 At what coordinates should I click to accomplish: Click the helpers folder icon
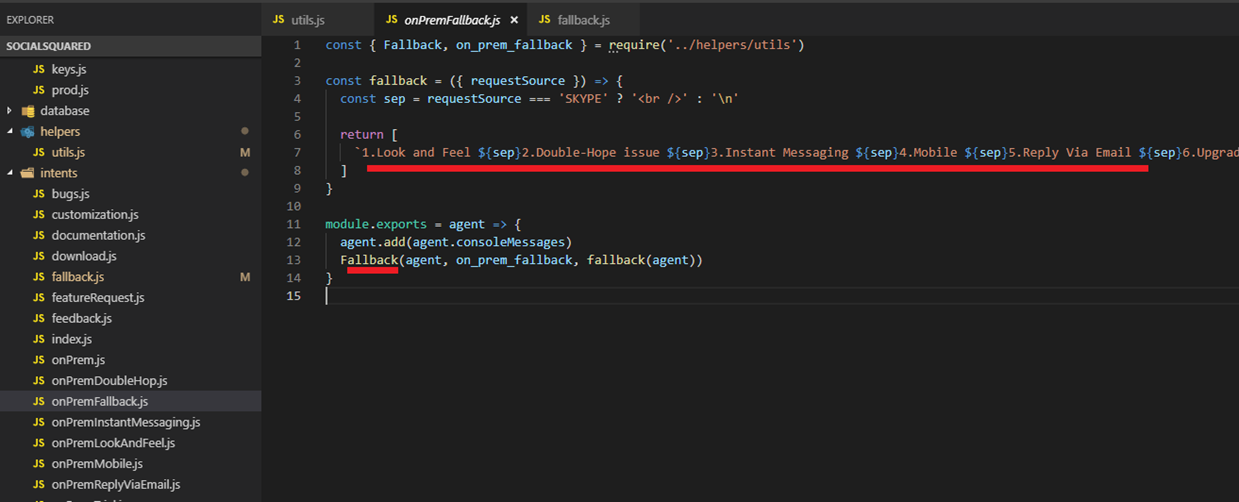(27, 132)
